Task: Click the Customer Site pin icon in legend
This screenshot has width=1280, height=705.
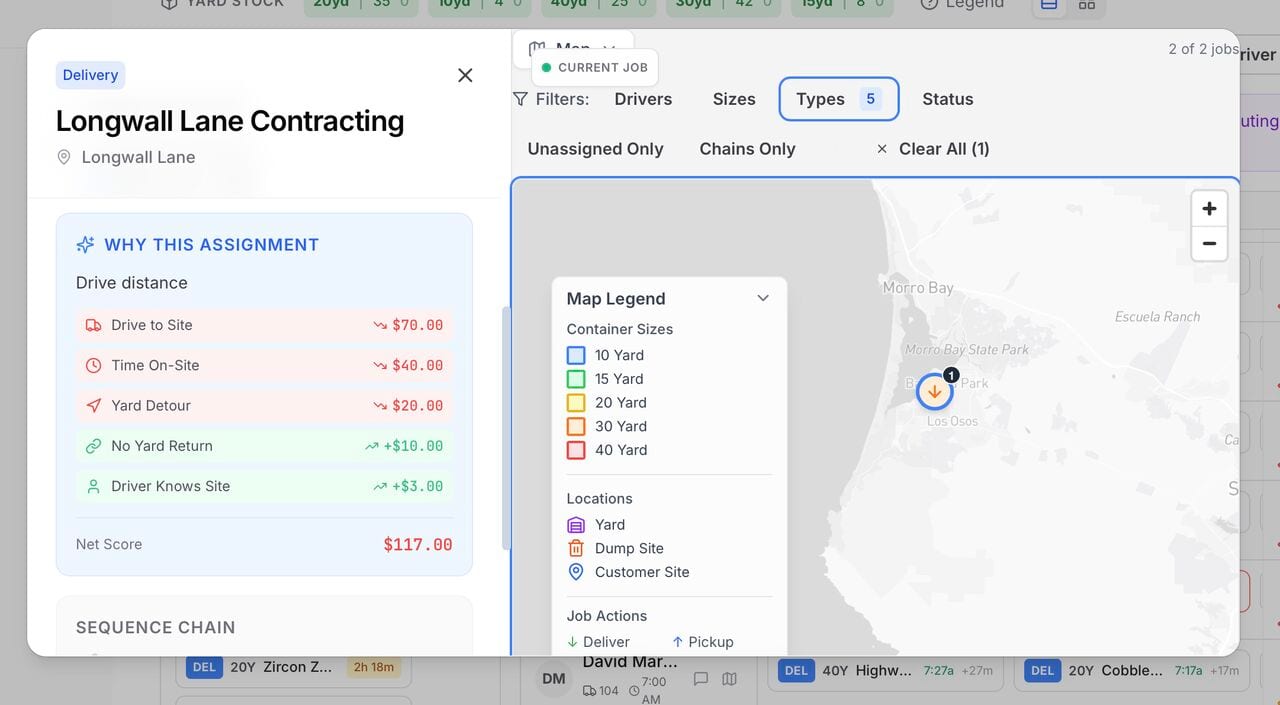Action: click(576, 572)
